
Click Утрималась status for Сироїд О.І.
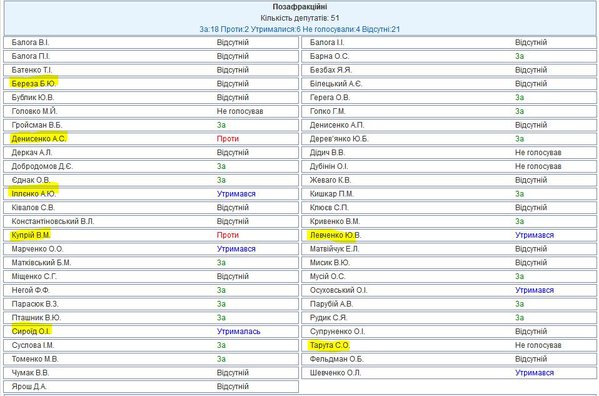tap(238, 331)
